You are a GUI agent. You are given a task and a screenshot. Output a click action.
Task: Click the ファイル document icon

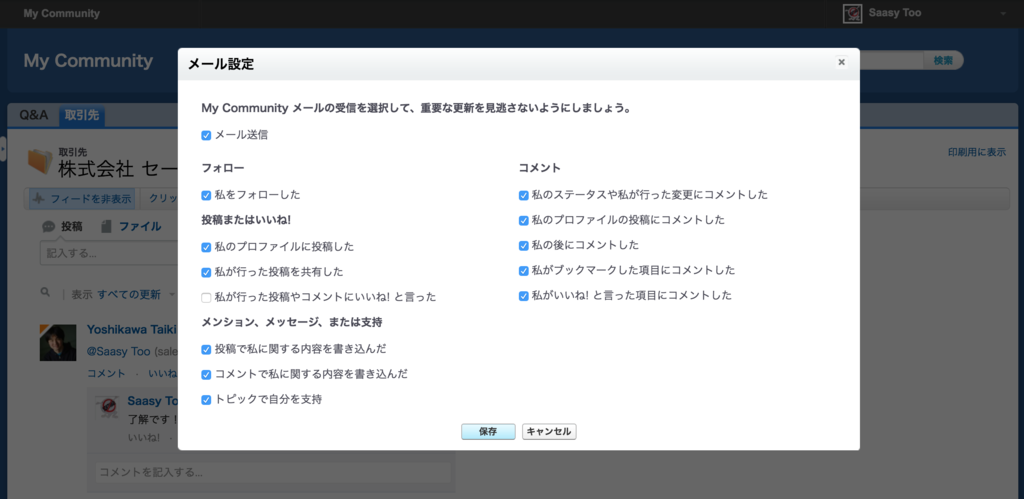106,227
